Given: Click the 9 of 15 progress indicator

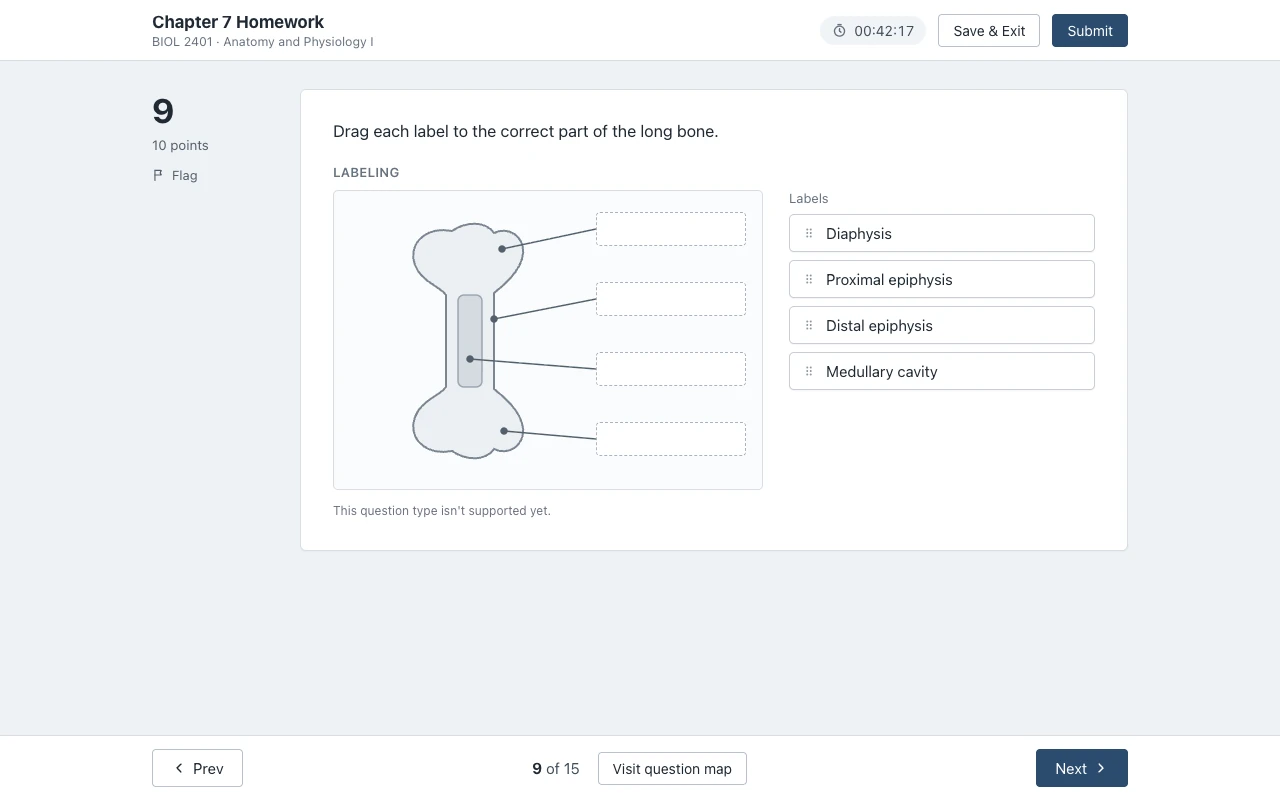Looking at the screenshot, I should point(556,768).
